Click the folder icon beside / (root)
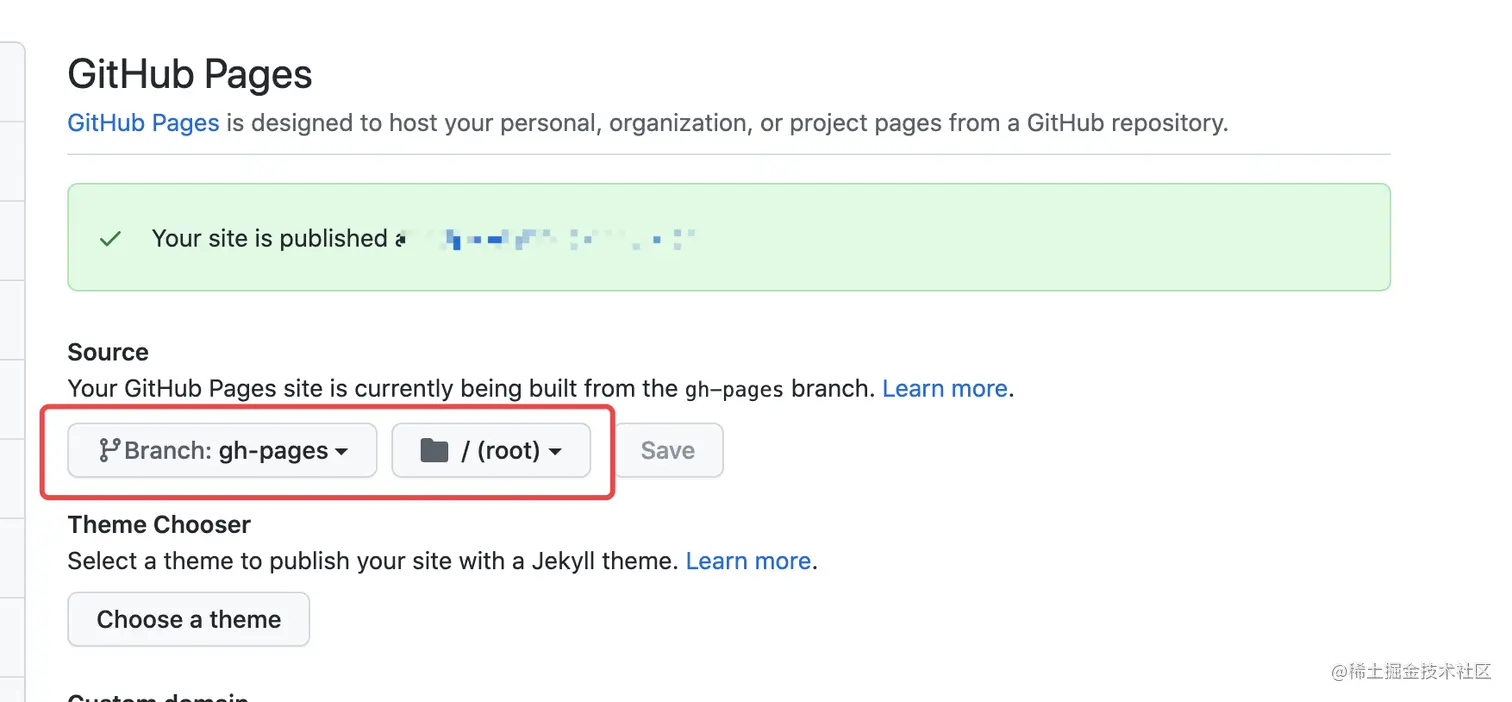 click(x=434, y=450)
